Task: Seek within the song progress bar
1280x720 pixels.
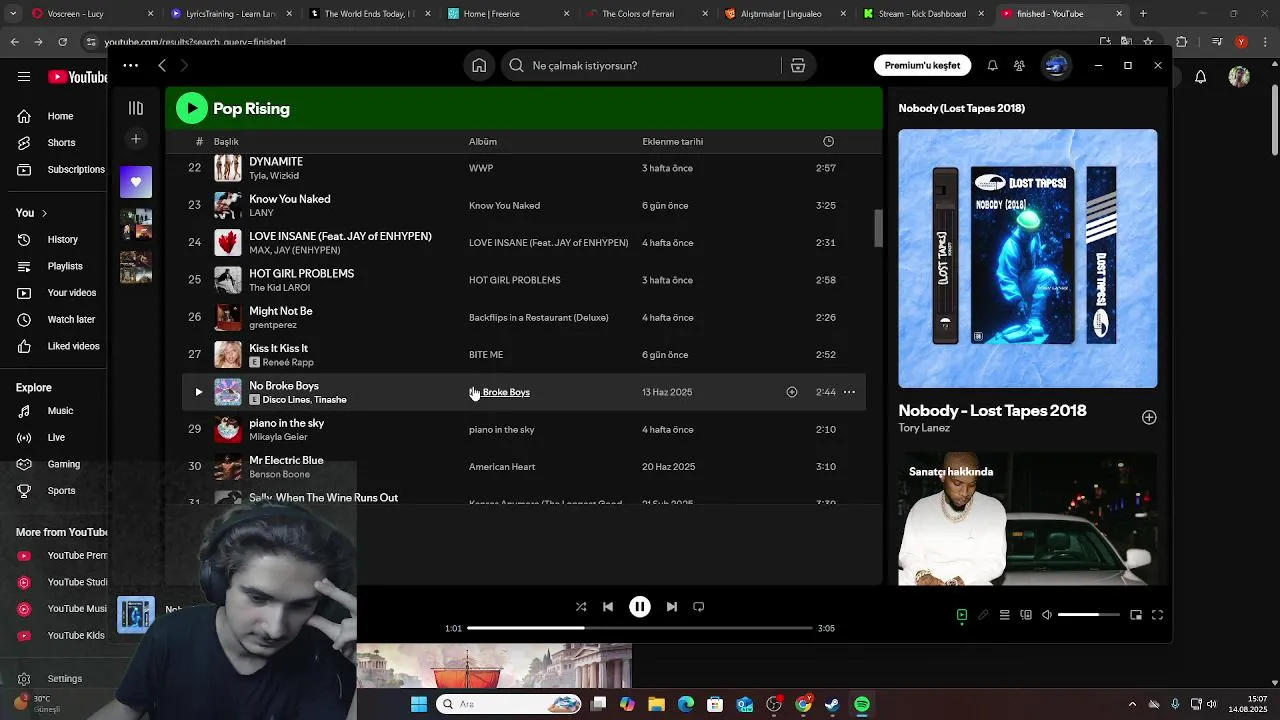Action: pyautogui.click(x=640, y=628)
